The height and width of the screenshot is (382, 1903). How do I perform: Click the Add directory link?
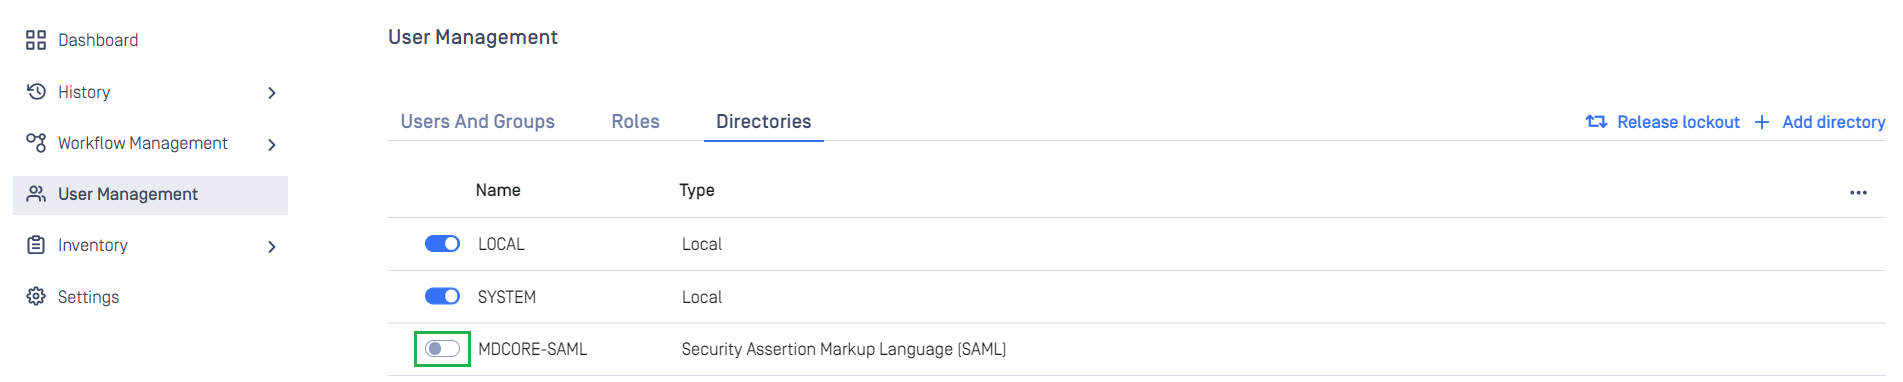coord(1833,122)
